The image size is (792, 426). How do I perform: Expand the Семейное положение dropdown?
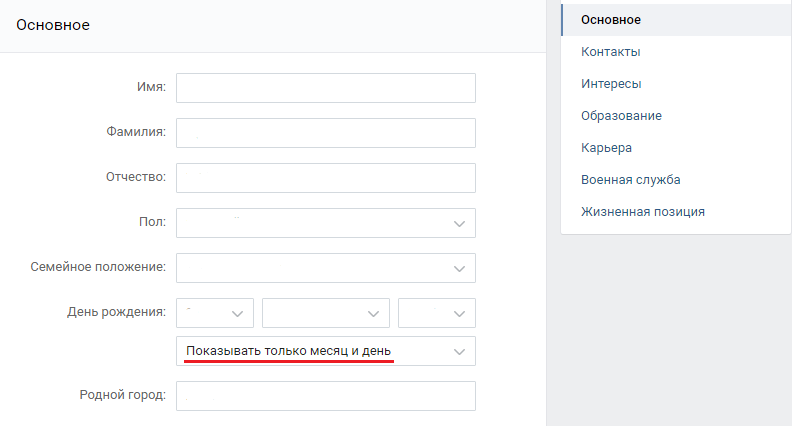[x=326, y=268]
